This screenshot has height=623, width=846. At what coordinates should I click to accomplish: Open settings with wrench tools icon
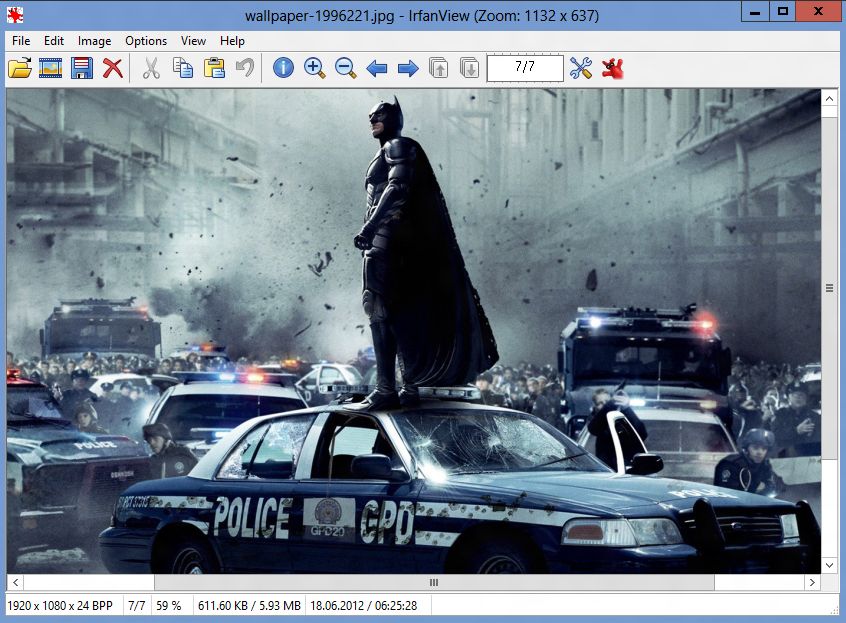pos(581,69)
